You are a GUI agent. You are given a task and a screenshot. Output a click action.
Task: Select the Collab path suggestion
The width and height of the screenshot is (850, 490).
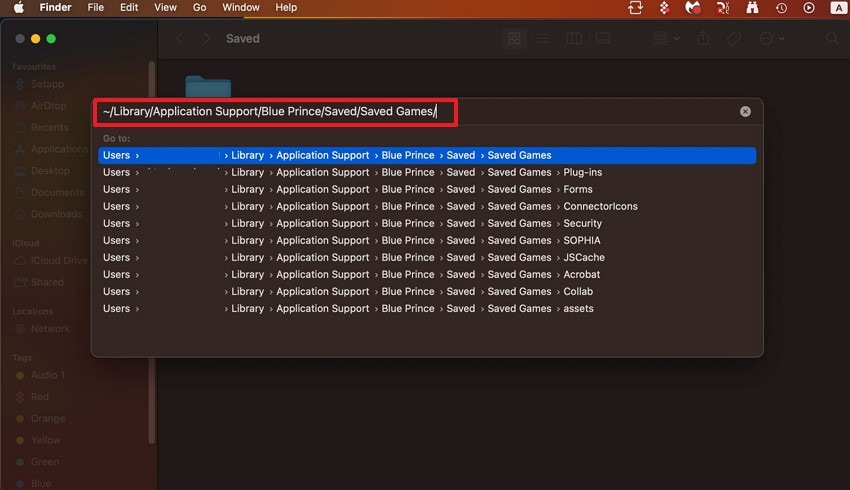pyautogui.click(x=427, y=292)
